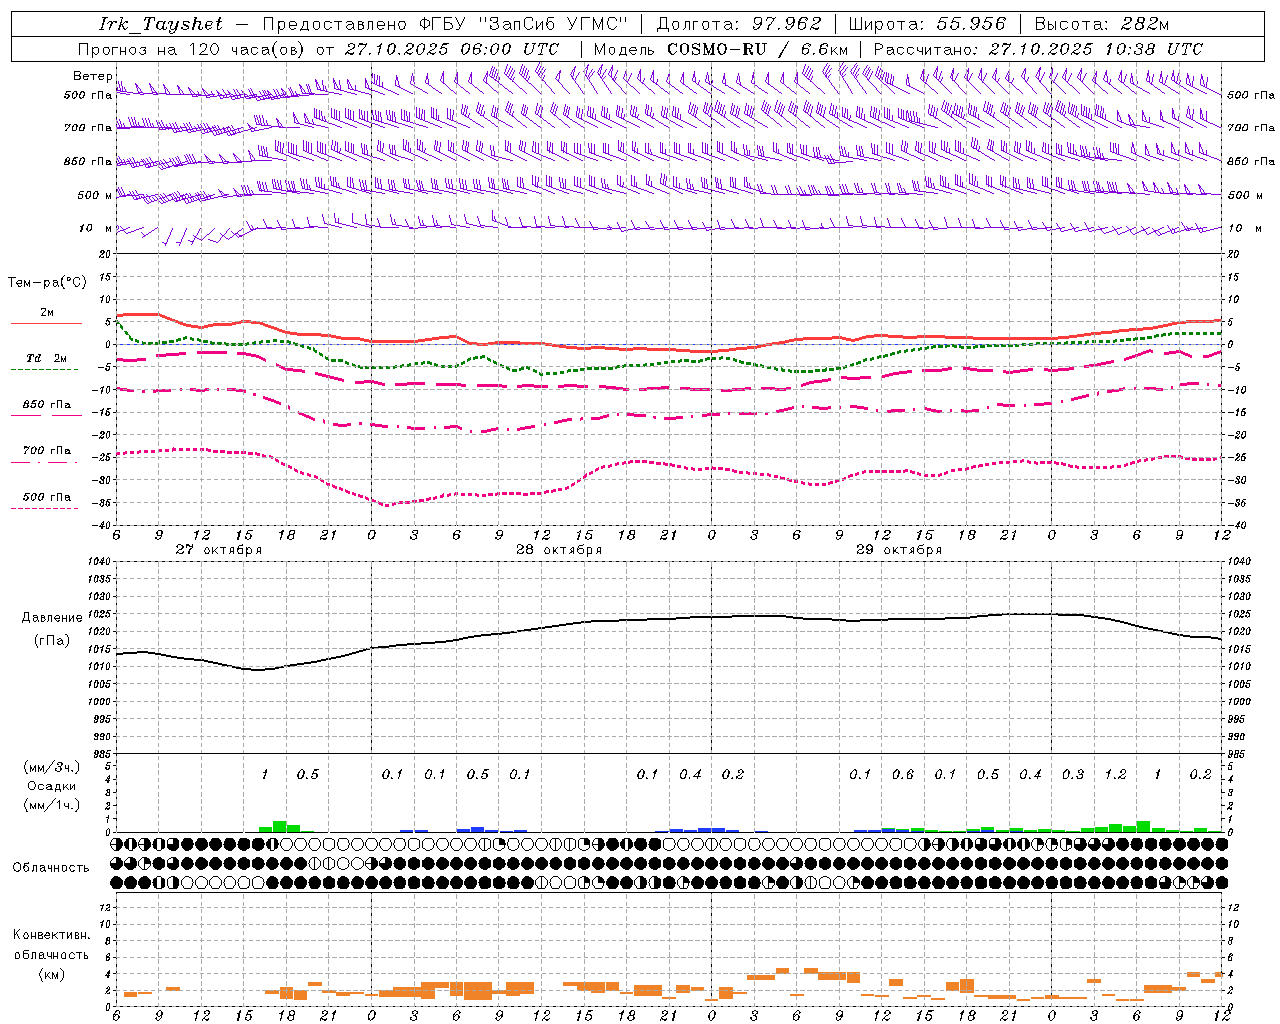1280x1024 pixels.
Task: Click the 0.3 precipitation amount value
Action: [1072, 775]
